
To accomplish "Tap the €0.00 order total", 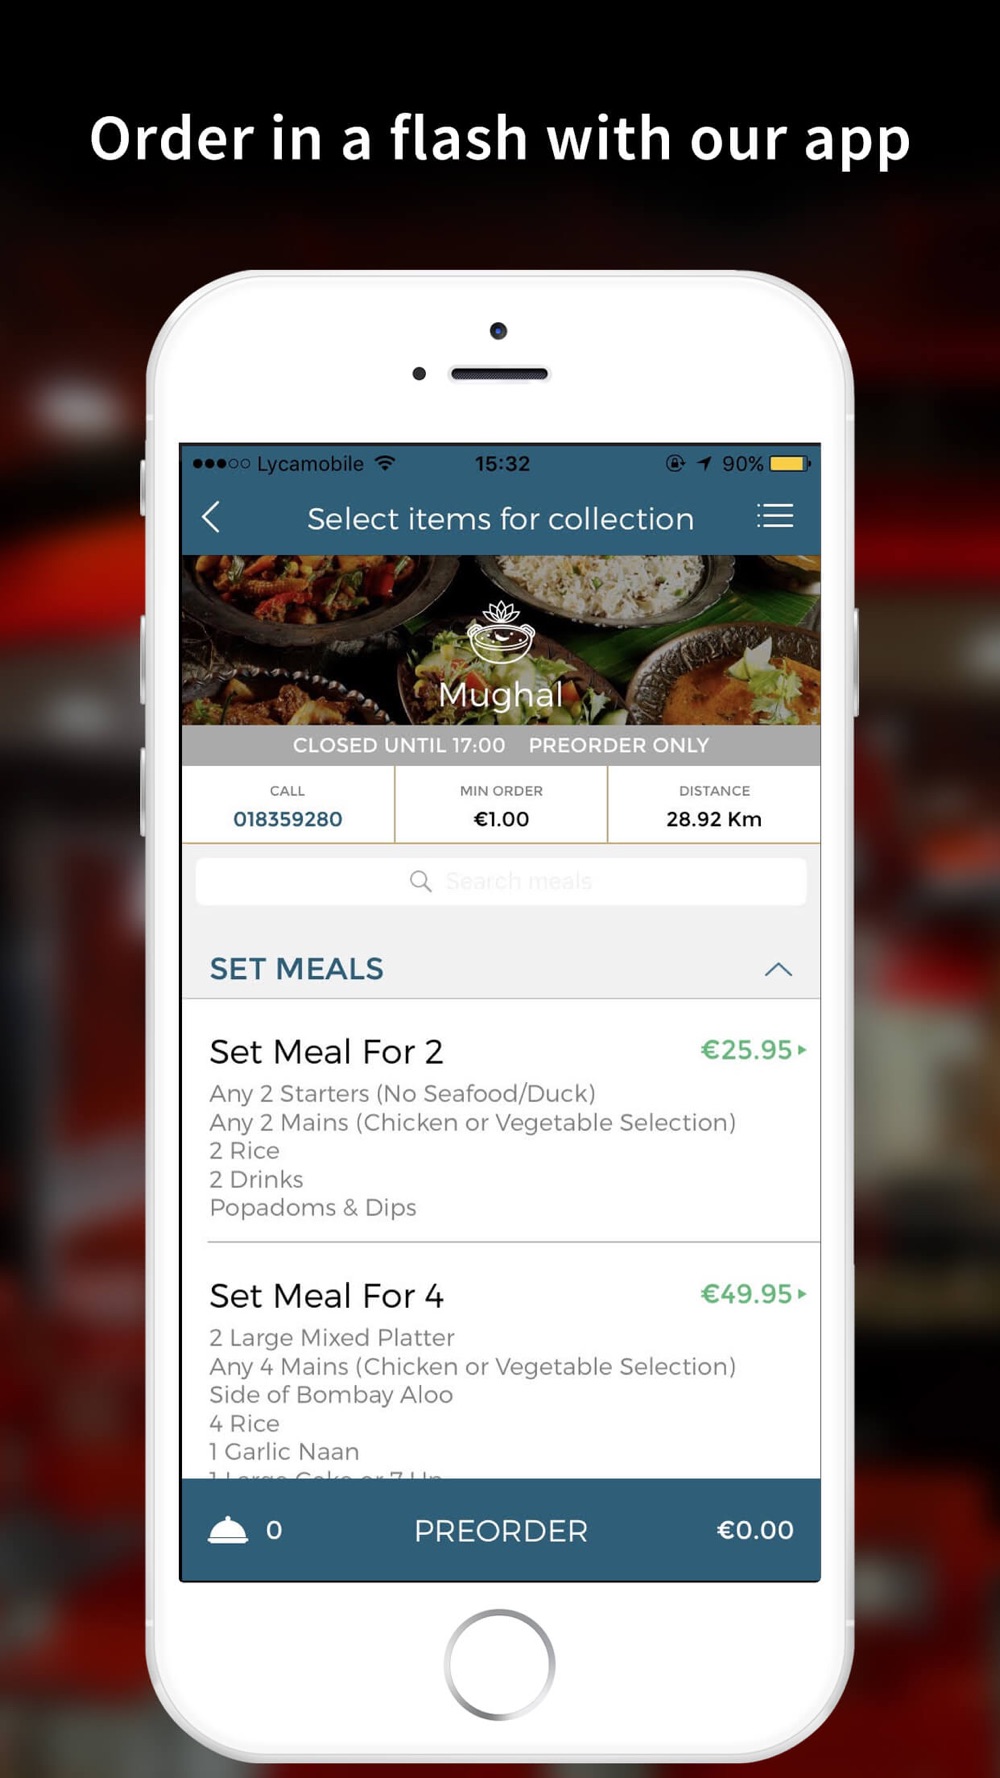I will [755, 1530].
